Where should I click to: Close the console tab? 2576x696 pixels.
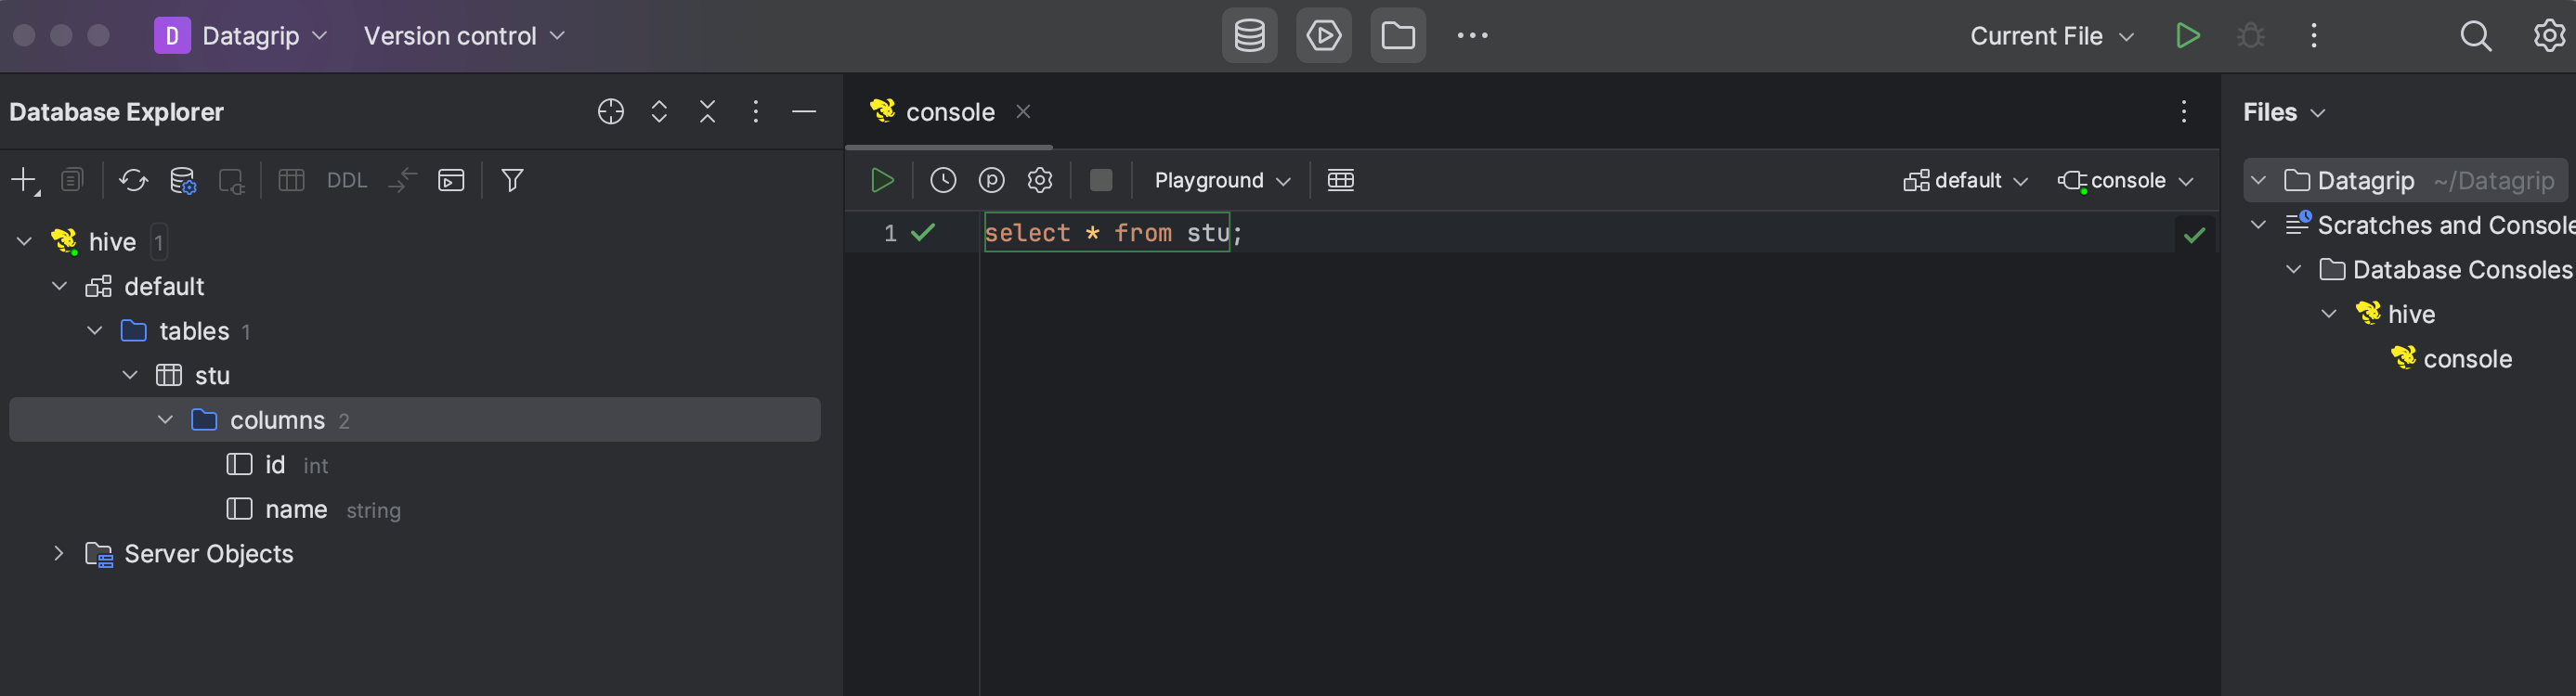click(1023, 112)
